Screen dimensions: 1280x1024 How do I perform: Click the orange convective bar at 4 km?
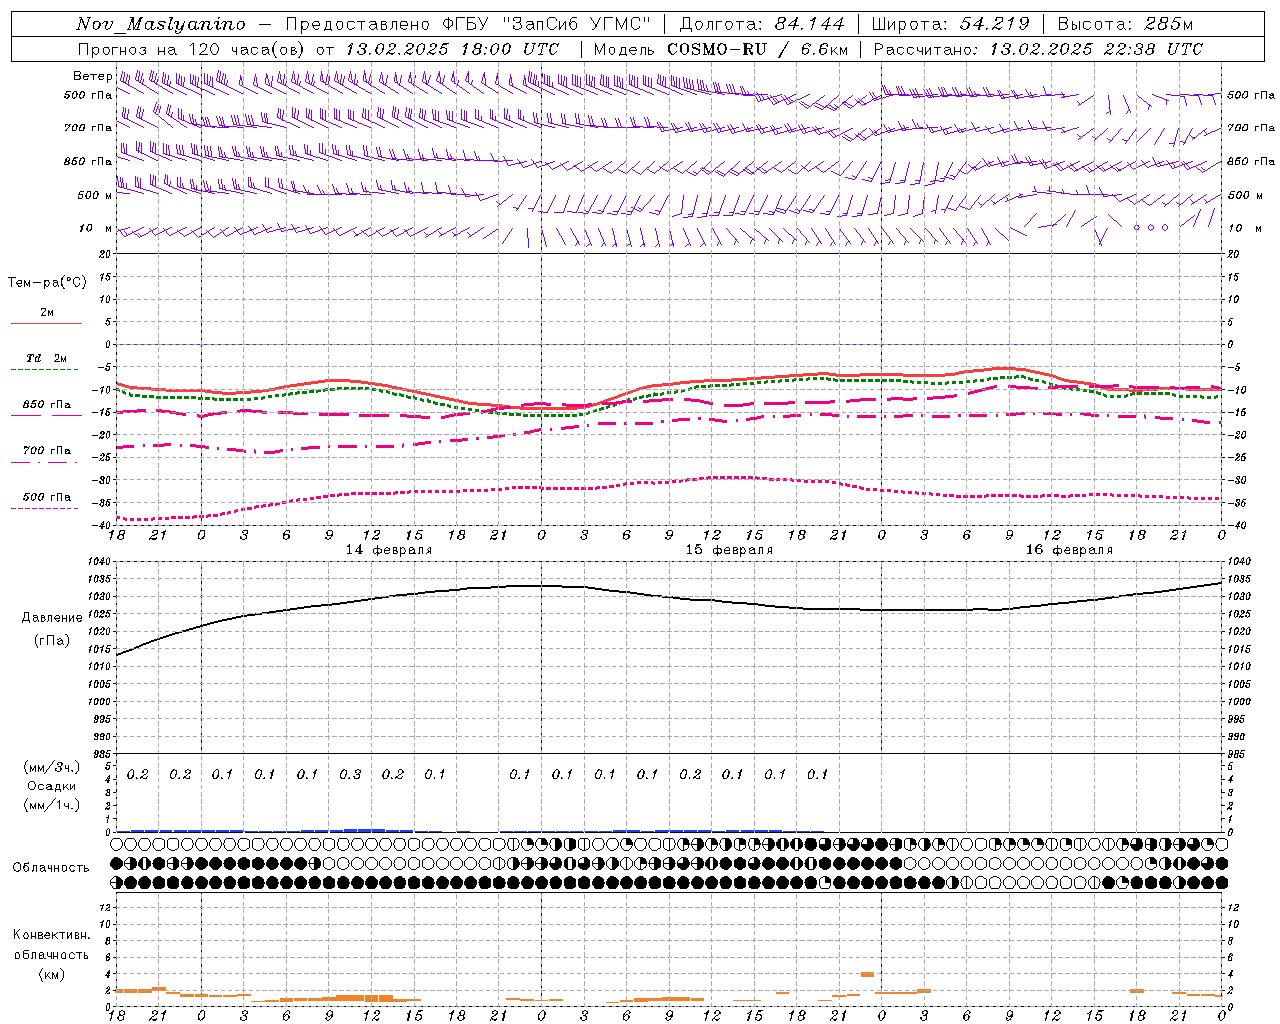coord(867,974)
